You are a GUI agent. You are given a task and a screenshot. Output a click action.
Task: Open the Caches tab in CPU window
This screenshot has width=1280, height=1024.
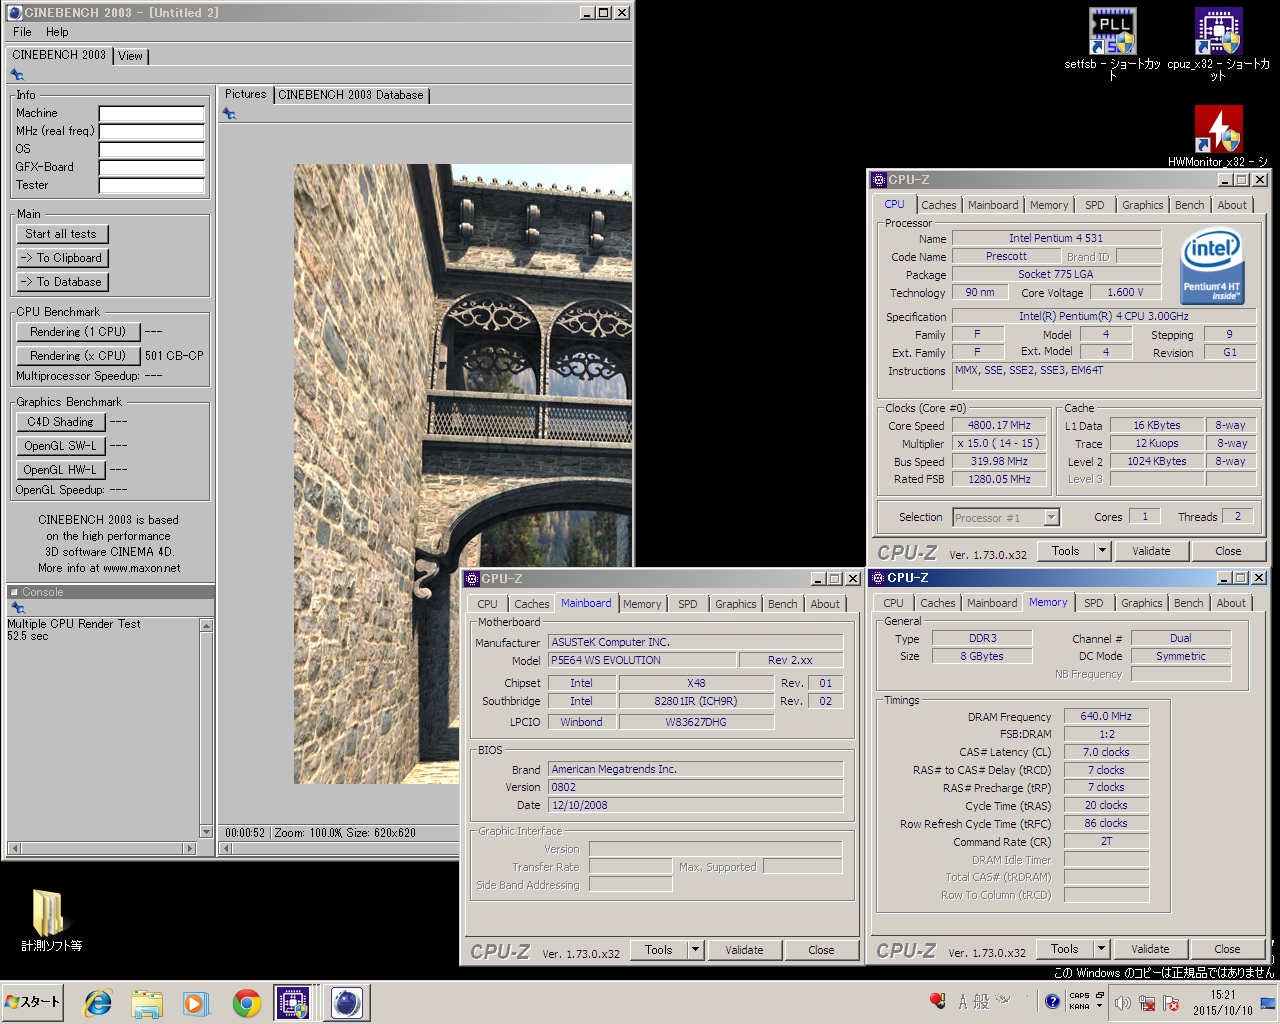pyautogui.click(x=938, y=205)
